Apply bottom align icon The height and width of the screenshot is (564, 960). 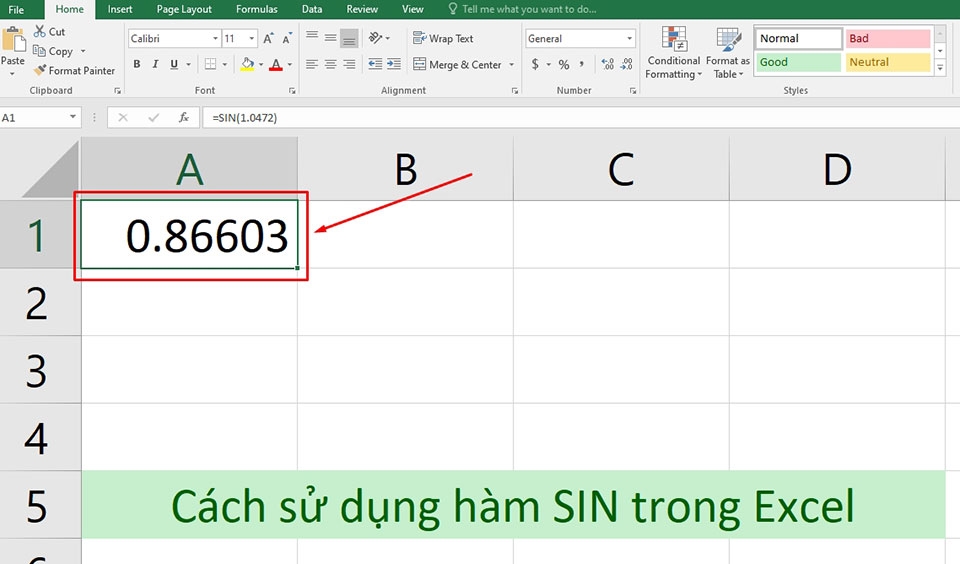(x=349, y=38)
